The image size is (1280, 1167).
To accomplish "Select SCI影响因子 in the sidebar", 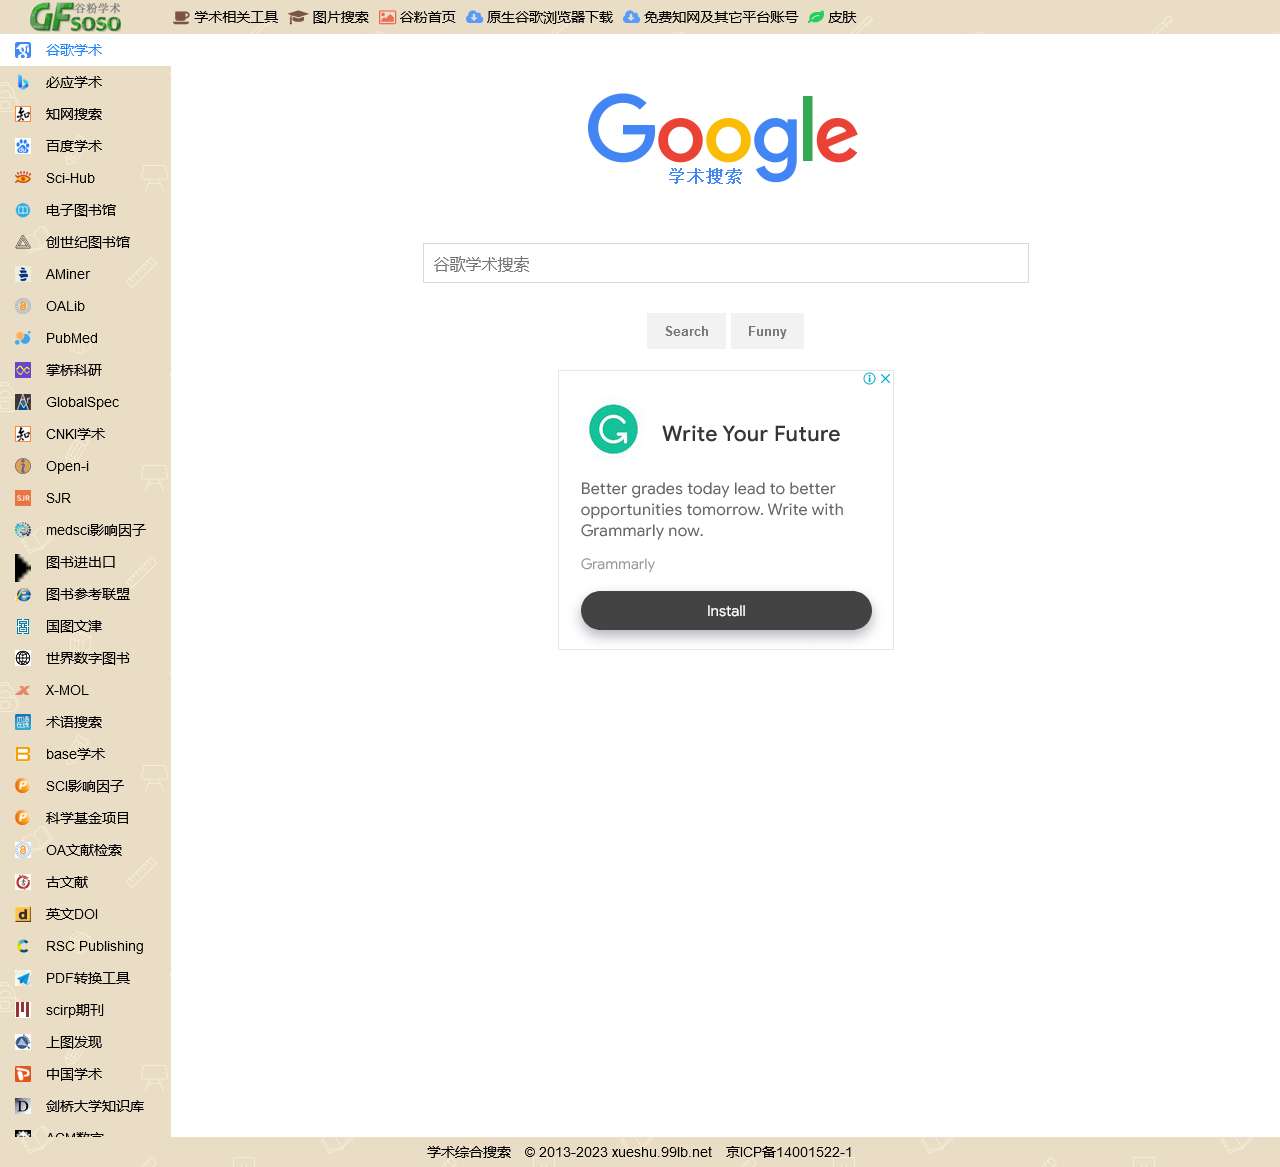I will pos(85,786).
